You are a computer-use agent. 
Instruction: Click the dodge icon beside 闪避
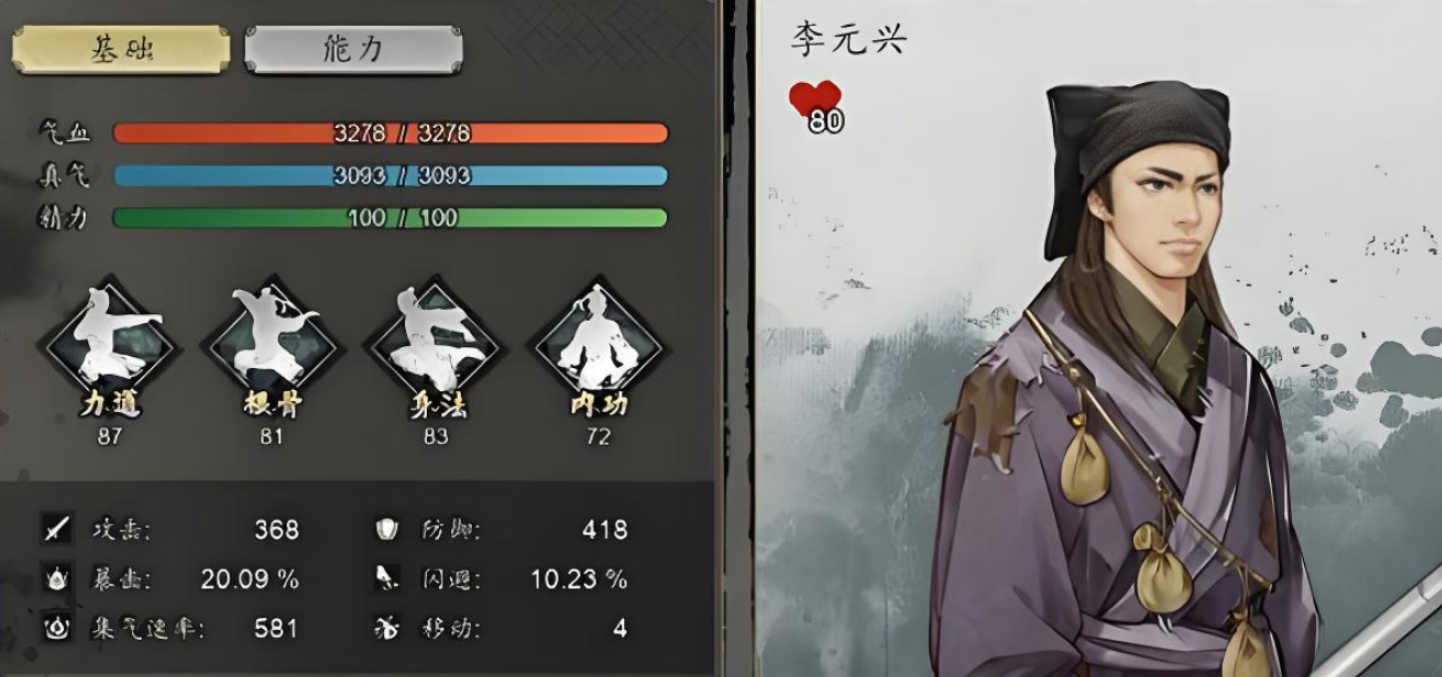[x=386, y=579]
